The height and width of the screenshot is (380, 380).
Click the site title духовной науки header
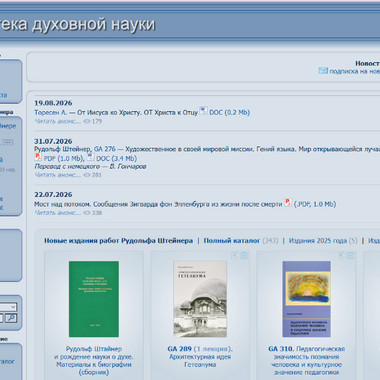[x=77, y=25]
